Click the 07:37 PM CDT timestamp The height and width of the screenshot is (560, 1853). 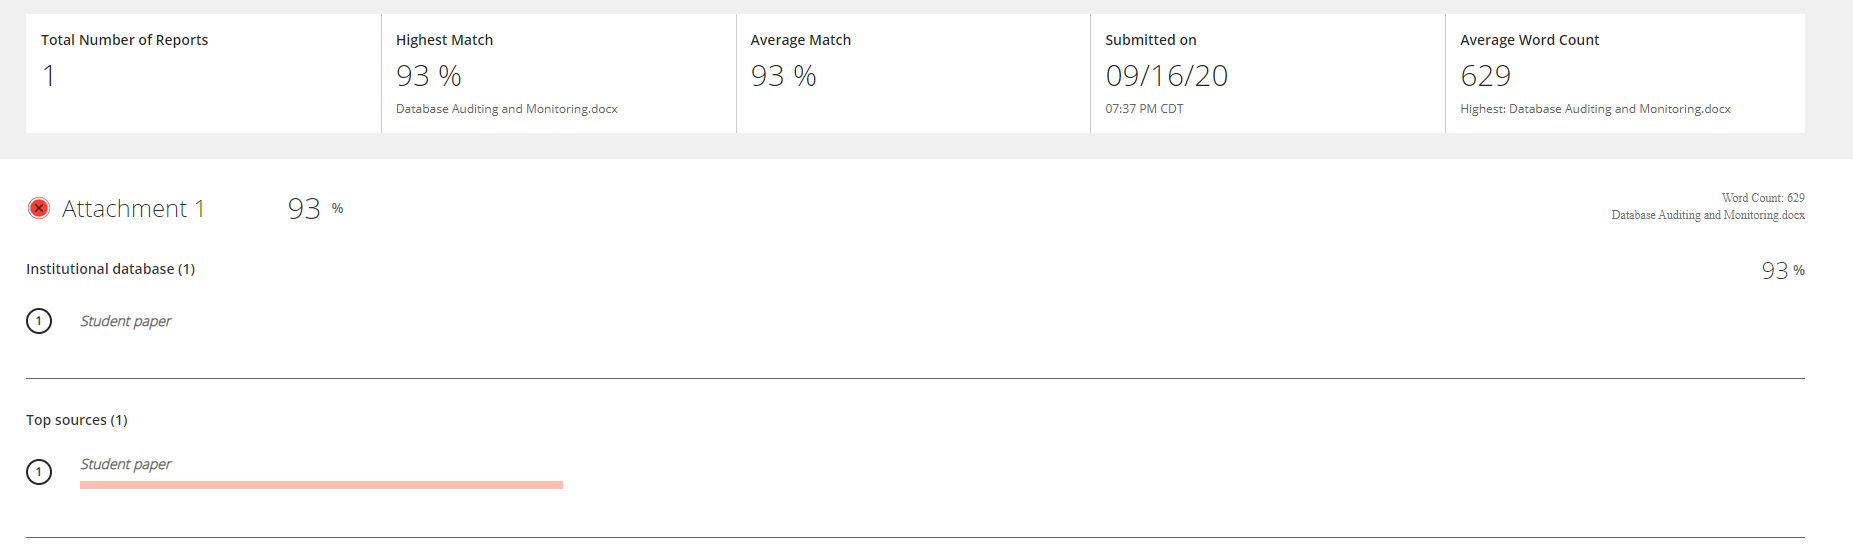tap(1144, 109)
